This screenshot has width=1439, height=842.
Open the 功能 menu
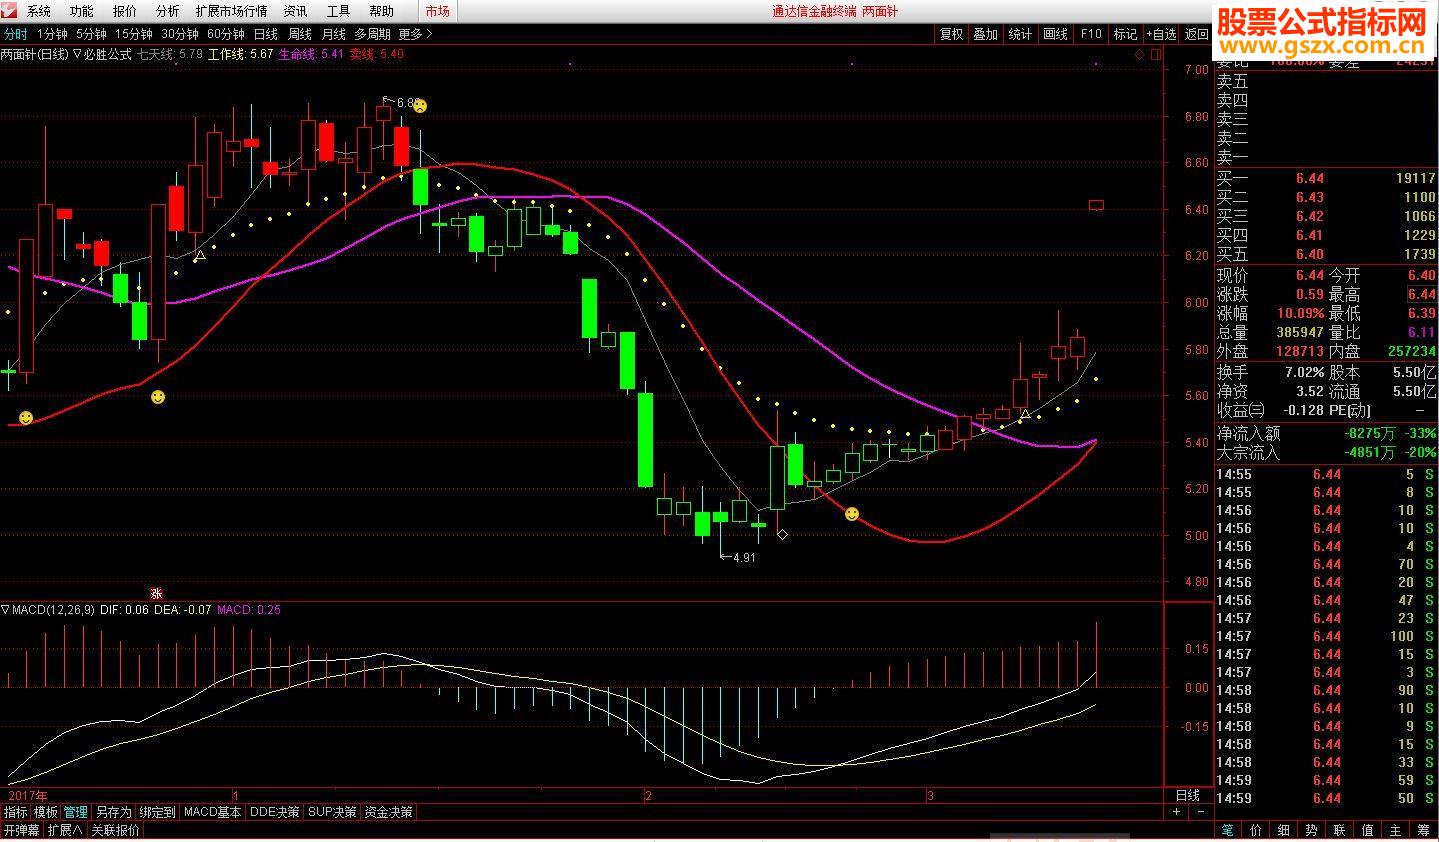point(82,11)
